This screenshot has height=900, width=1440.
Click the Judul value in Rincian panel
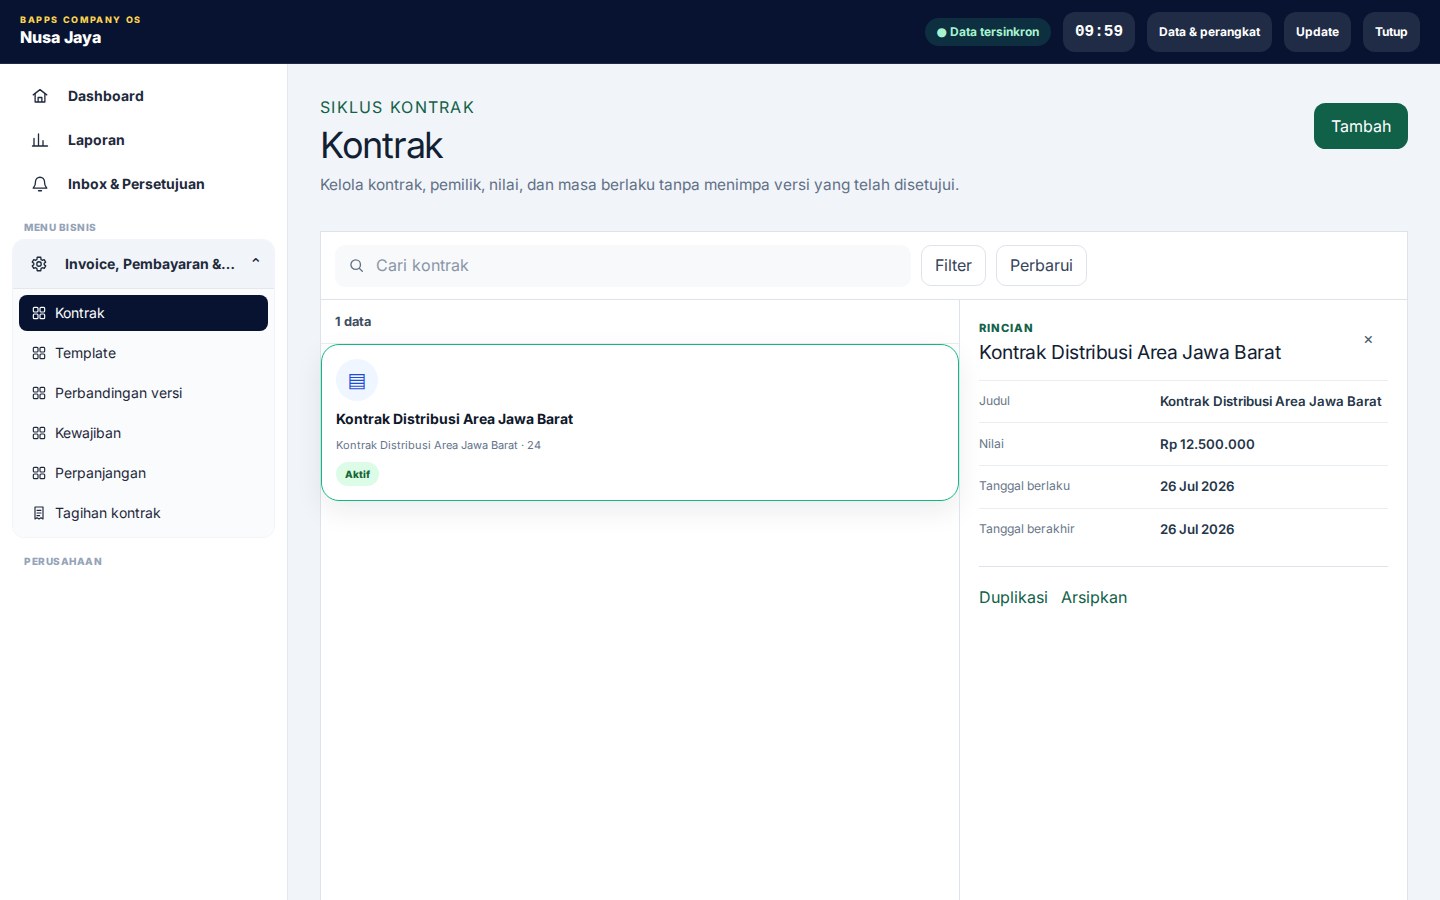tap(1270, 401)
